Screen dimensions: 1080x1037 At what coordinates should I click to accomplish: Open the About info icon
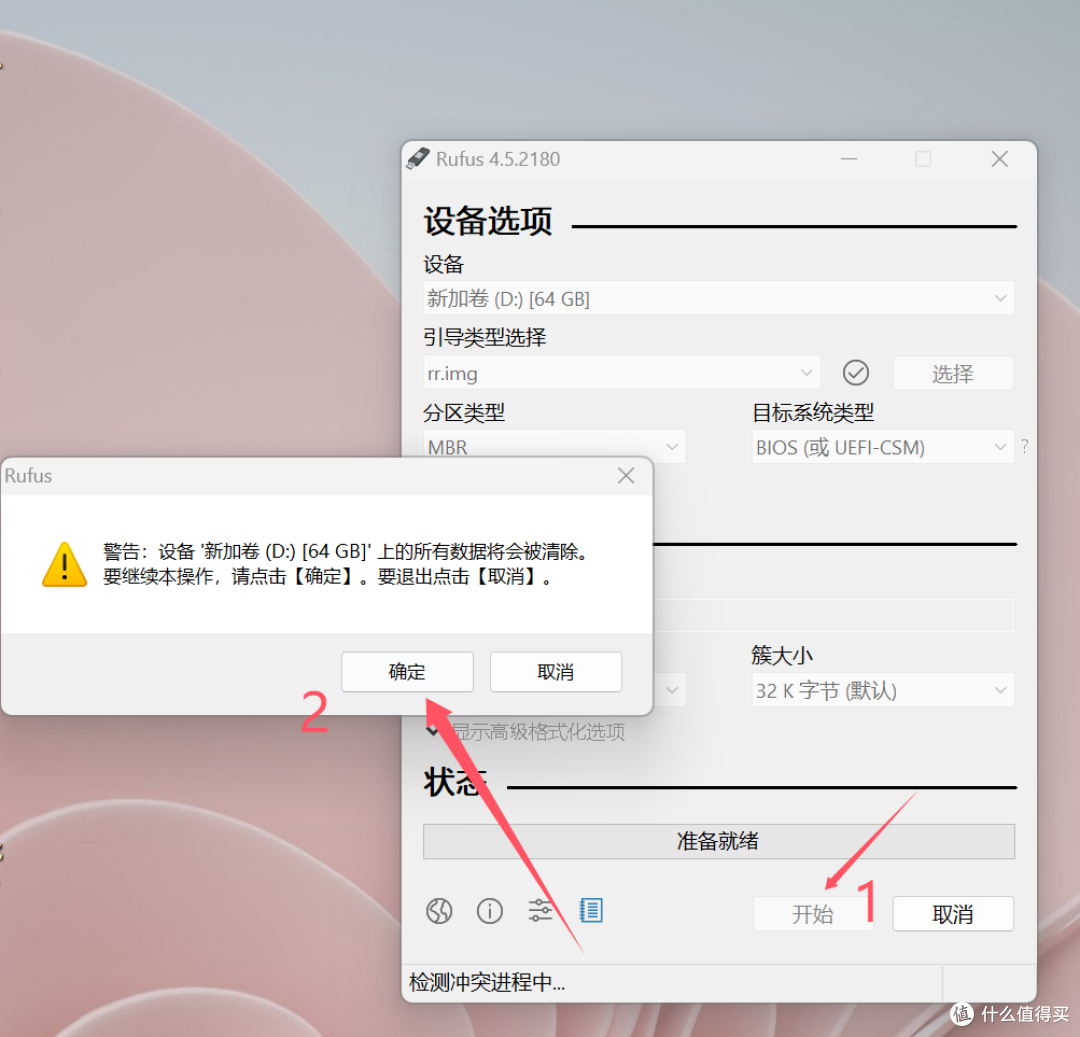pyautogui.click(x=490, y=911)
